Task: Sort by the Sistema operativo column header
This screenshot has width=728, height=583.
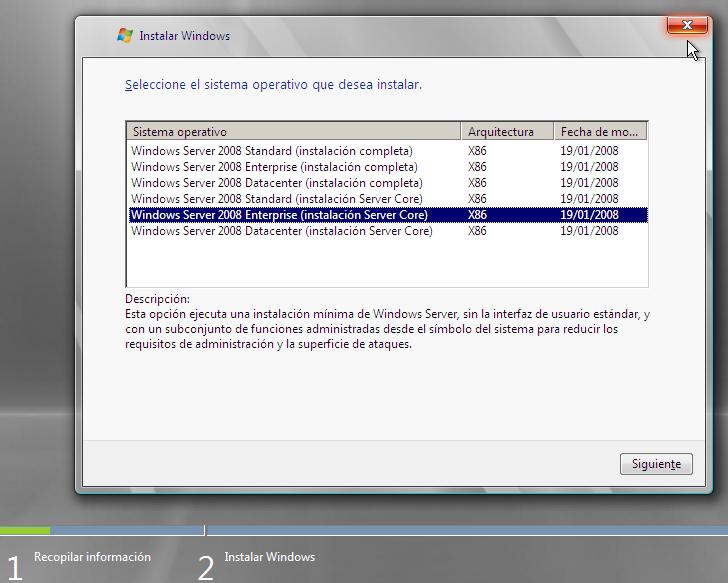Action: (x=294, y=132)
